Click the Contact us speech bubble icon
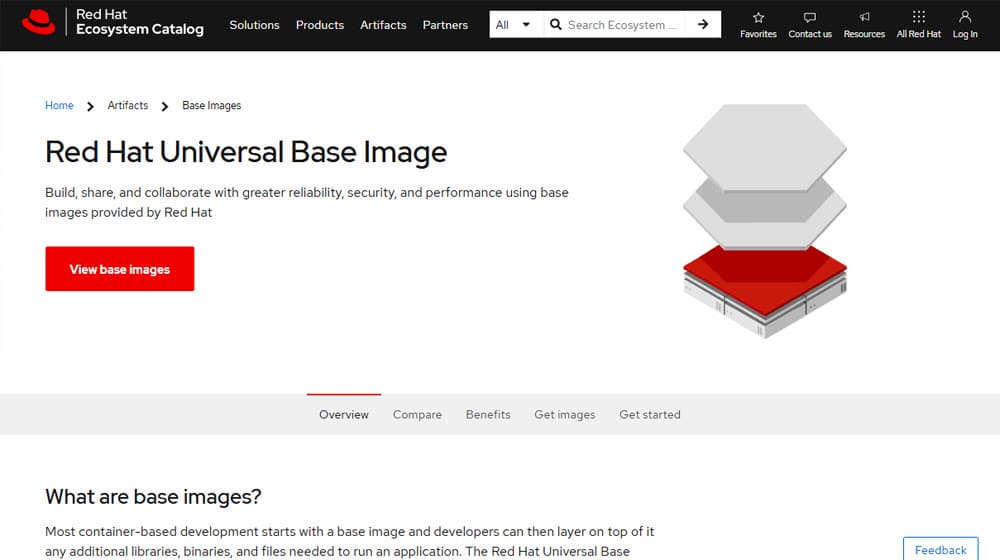Screen dimensions: 1000x560 point(810,17)
